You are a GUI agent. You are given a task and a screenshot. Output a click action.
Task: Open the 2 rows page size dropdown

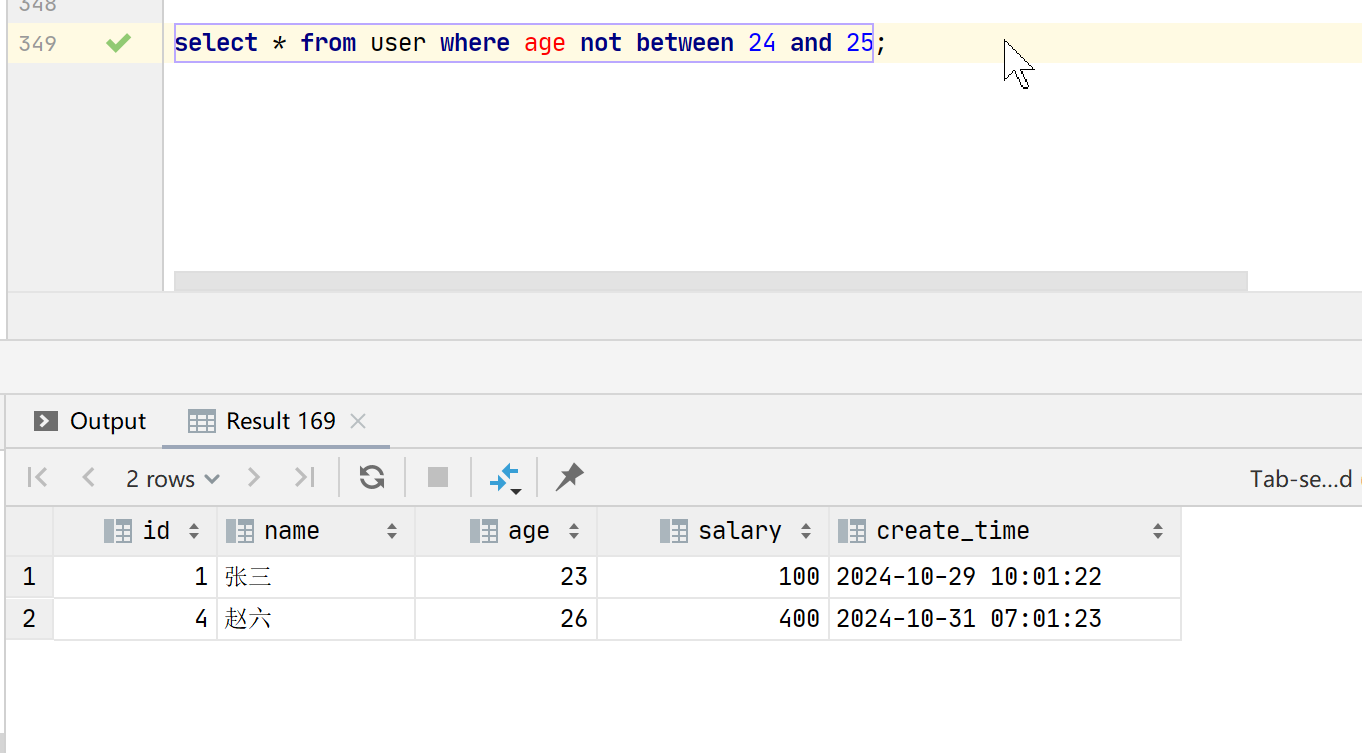click(x=172, y=479)
